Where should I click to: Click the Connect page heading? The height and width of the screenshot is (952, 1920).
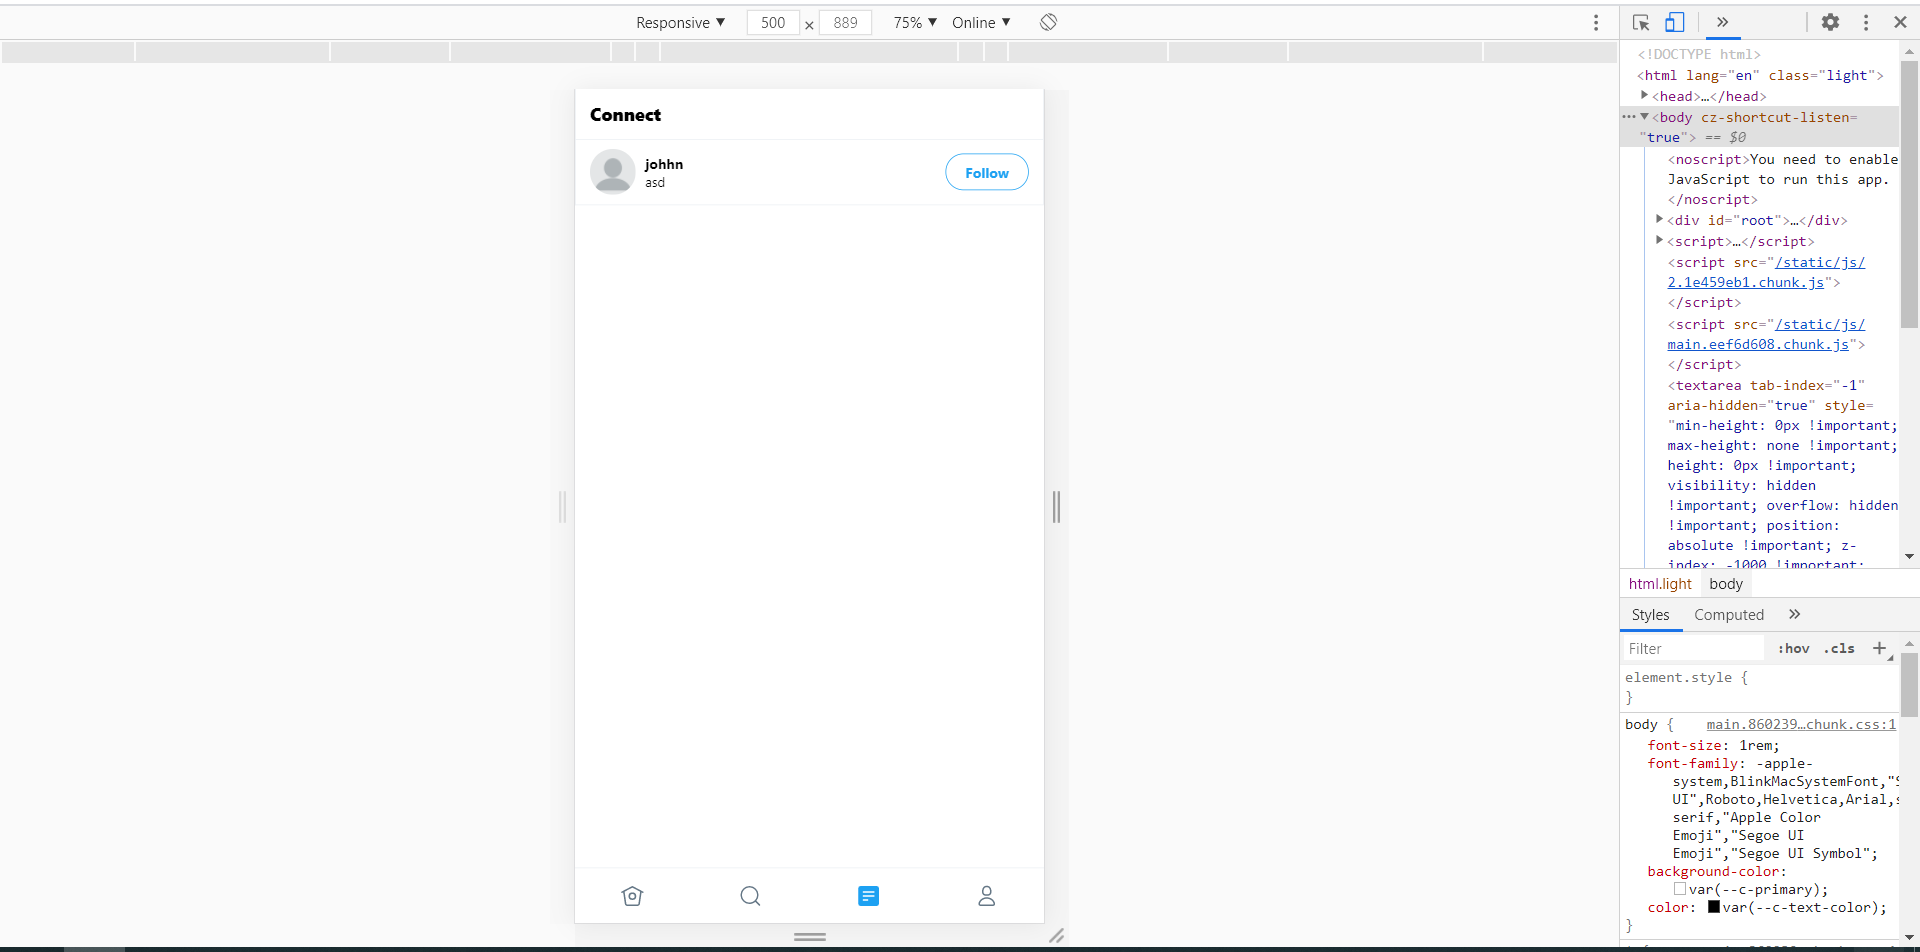(x=625, y=115)
